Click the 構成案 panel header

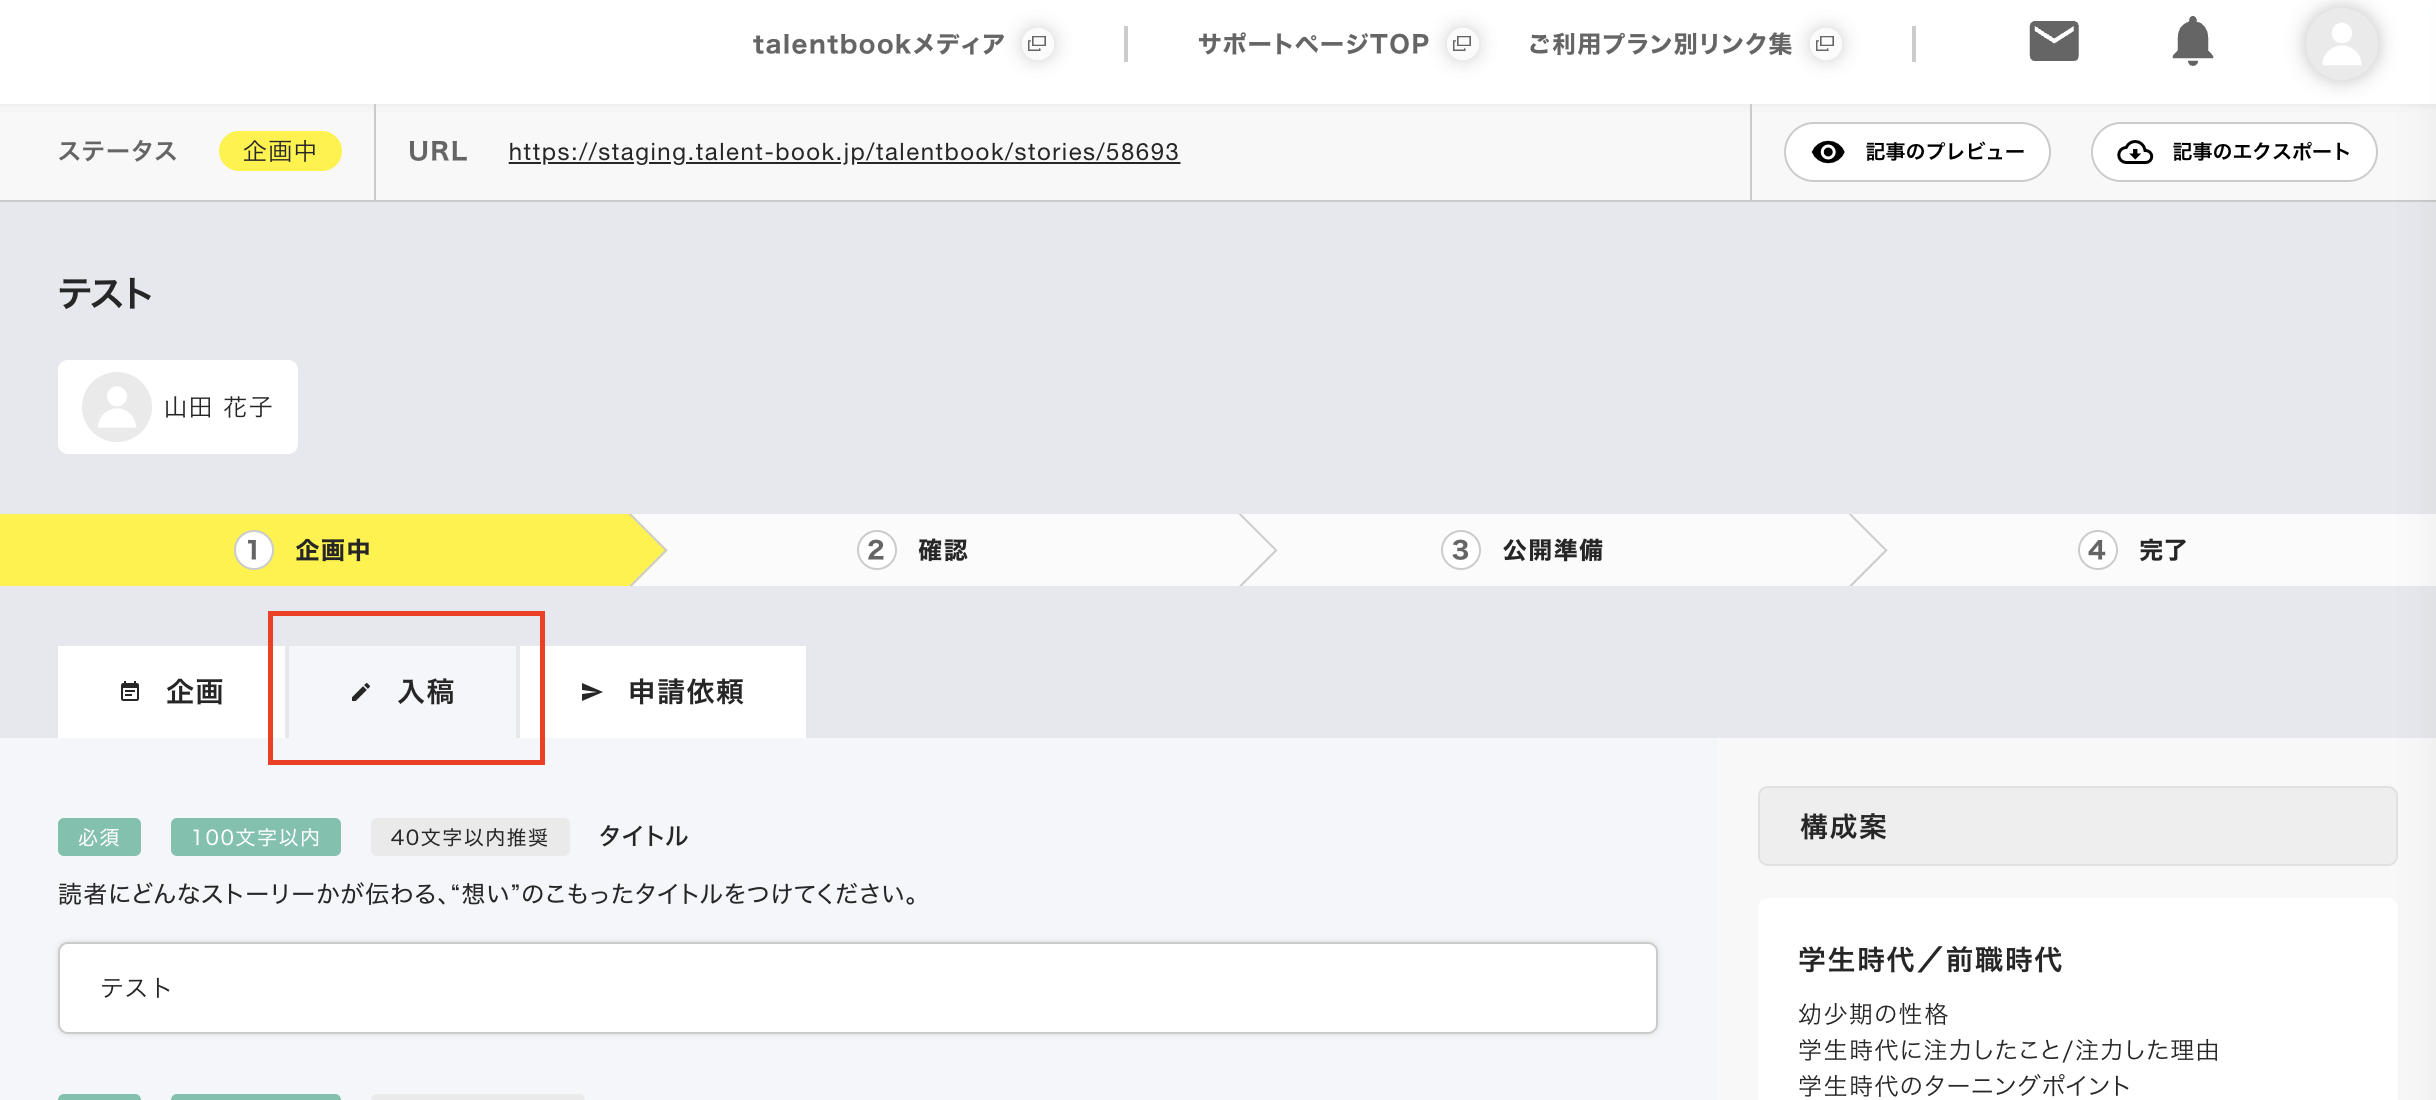(2077, 827)
